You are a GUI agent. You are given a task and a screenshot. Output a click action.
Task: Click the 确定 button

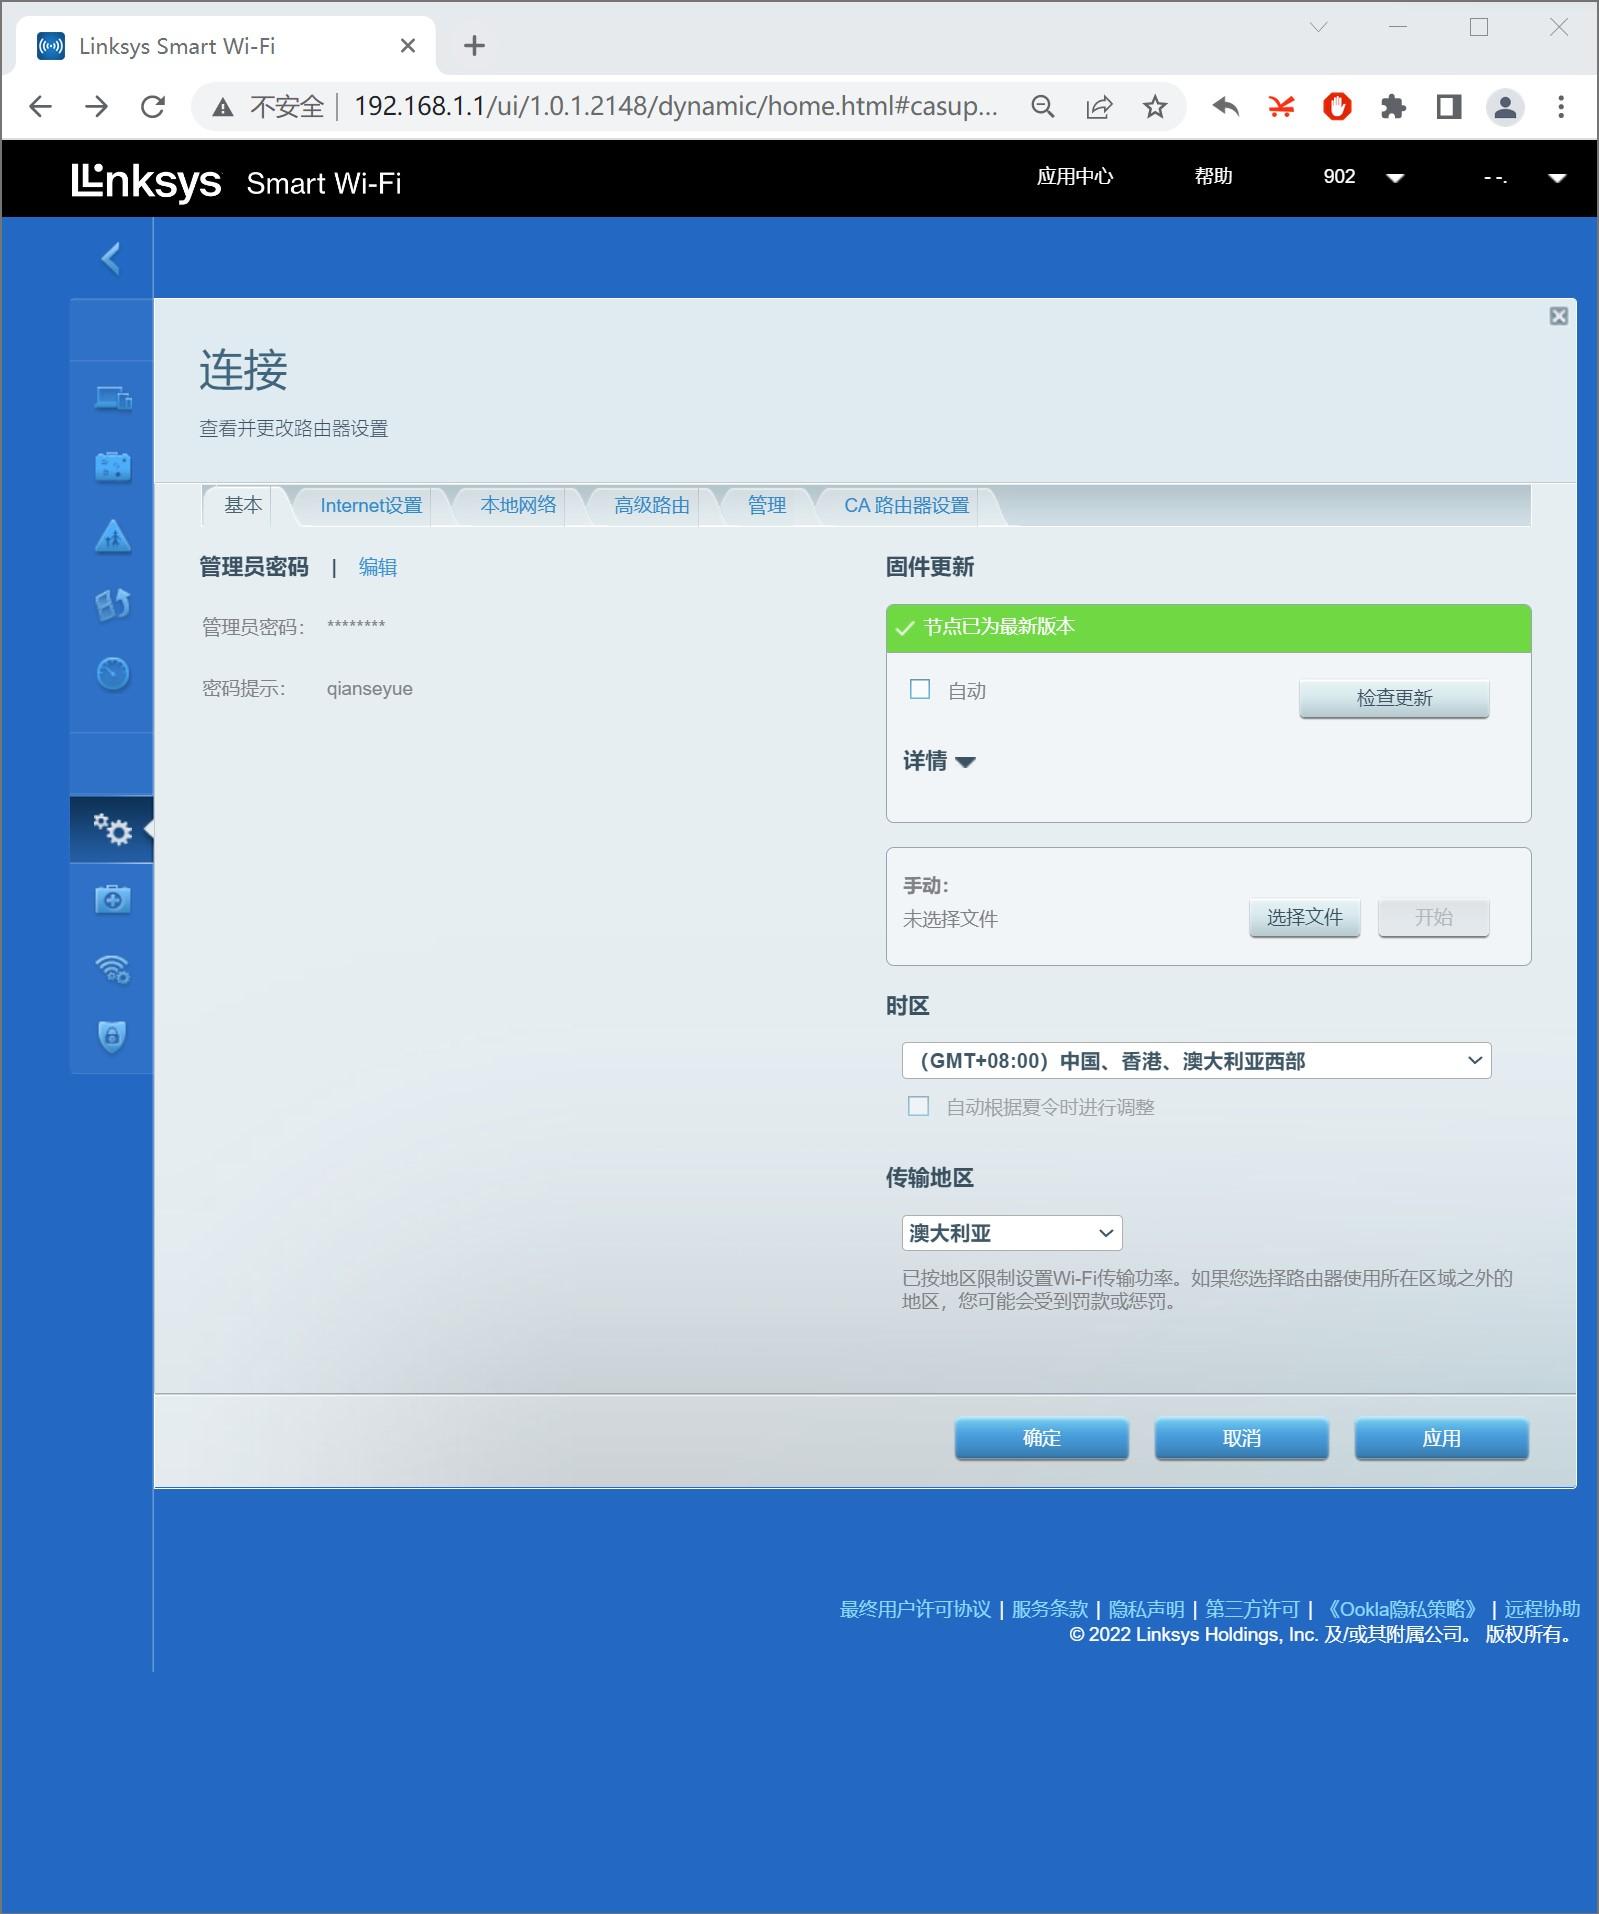1041,1438
